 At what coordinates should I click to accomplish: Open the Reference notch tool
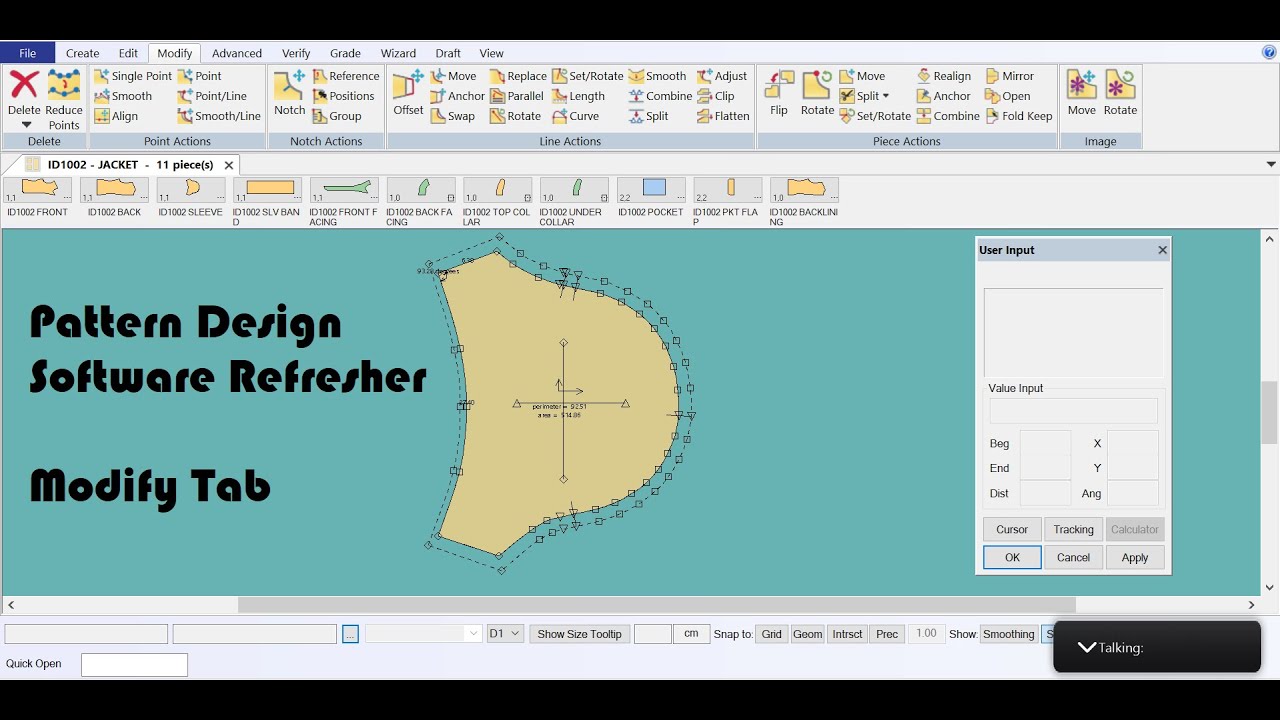click(346, 76)
